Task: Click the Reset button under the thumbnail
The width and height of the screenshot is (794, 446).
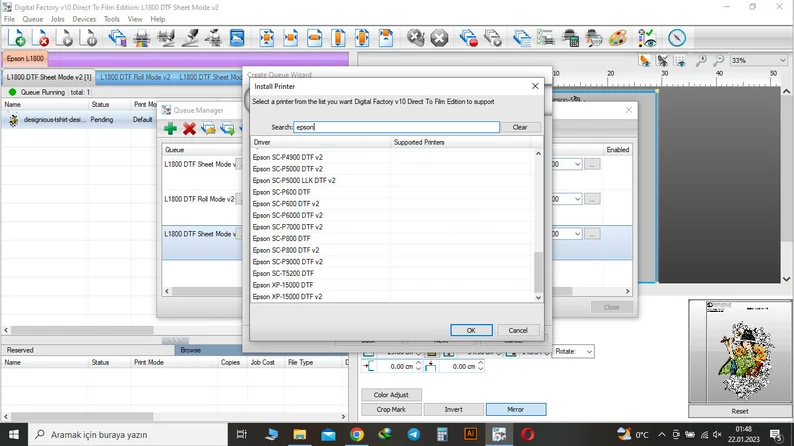Action: [x=739, y=411]
